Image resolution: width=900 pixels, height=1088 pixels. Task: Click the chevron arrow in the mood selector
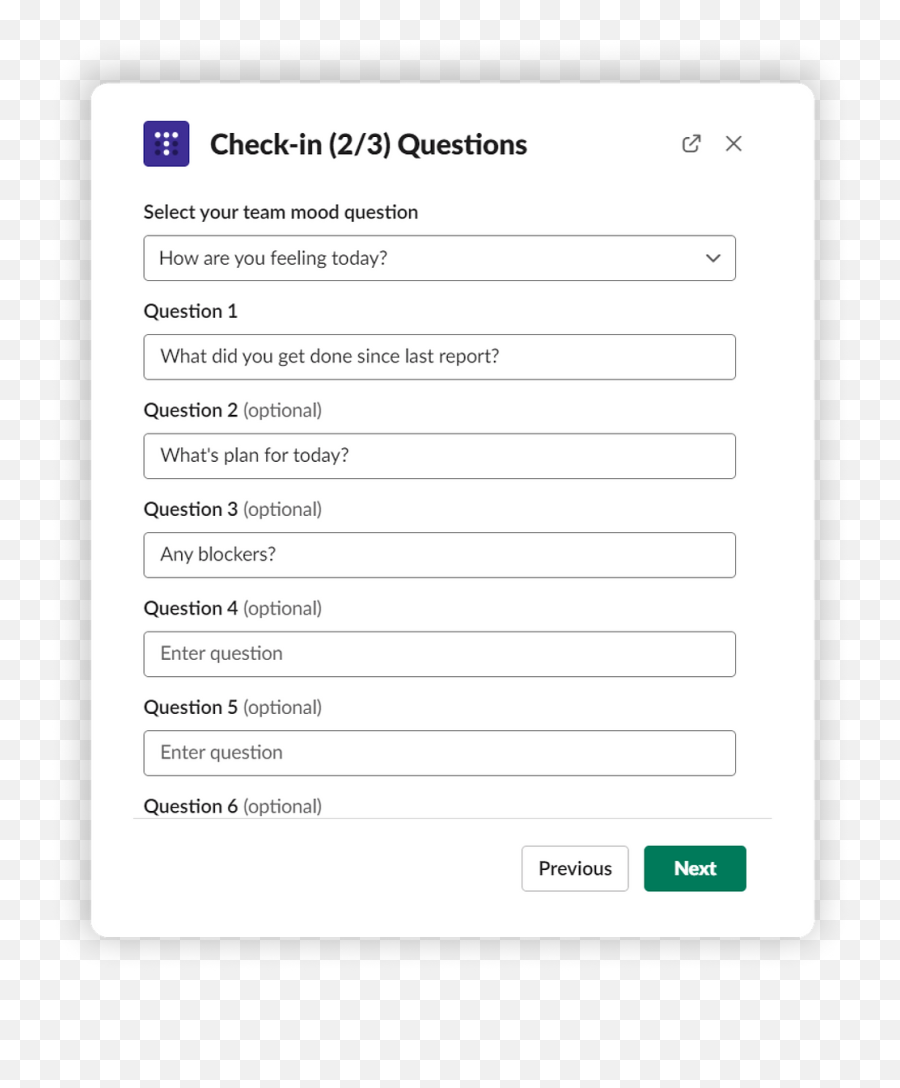[713, 258]
